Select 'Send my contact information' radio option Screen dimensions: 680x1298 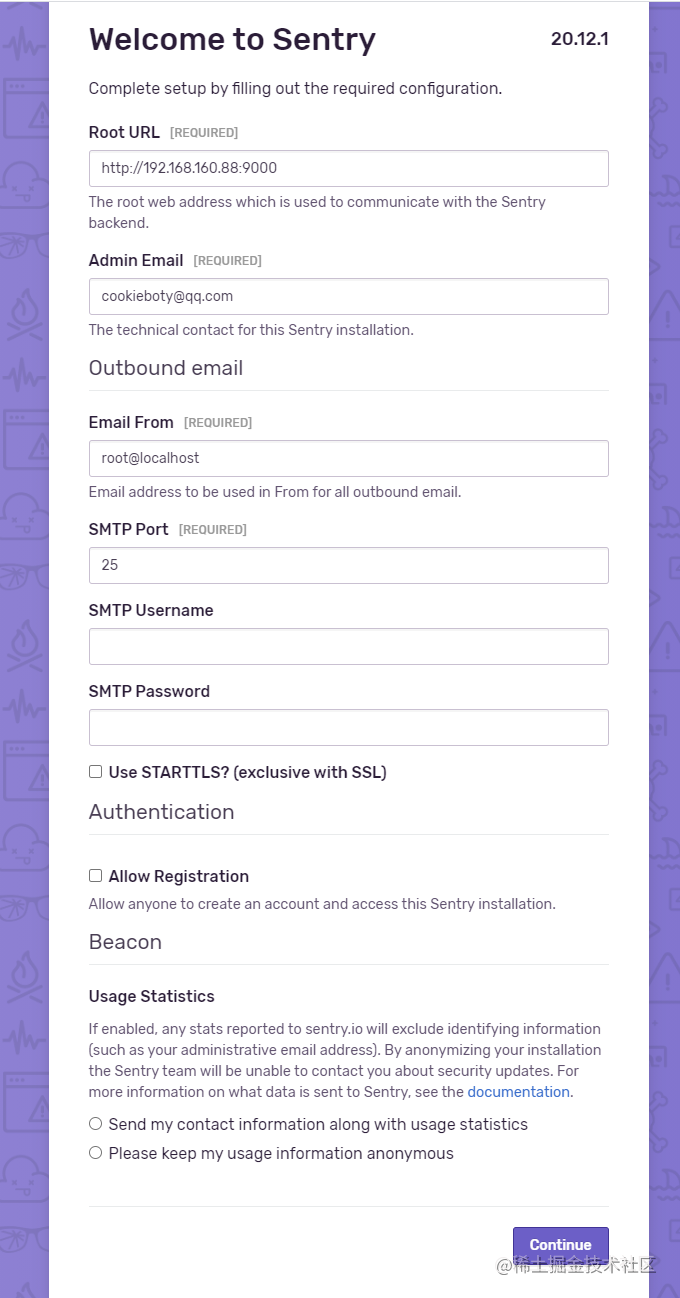[x=96, y=1124]
